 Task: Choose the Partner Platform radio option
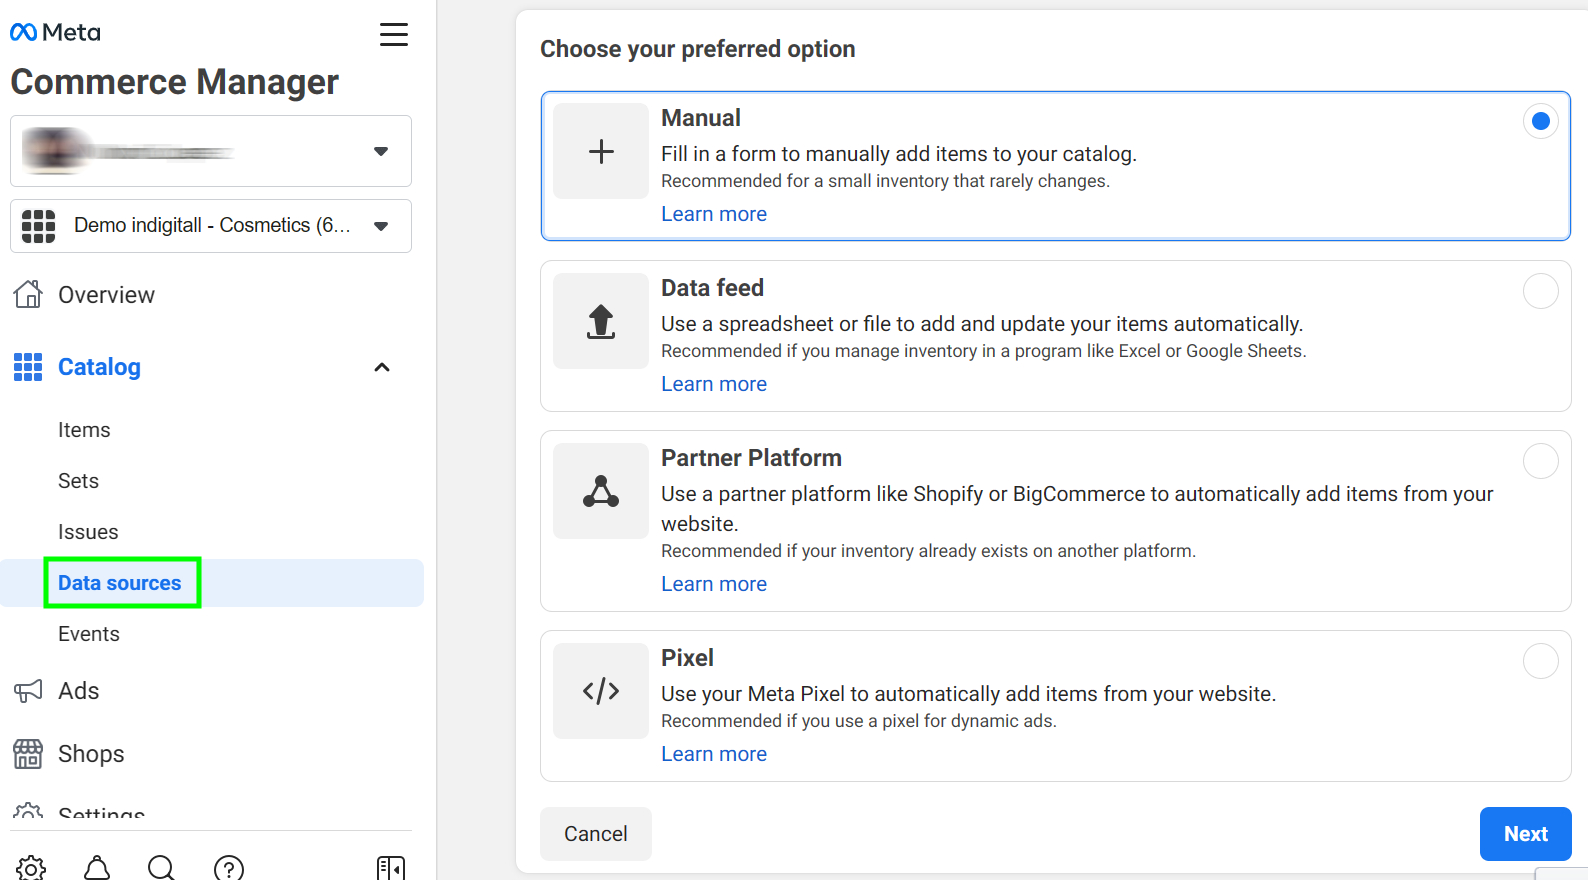1540,461
